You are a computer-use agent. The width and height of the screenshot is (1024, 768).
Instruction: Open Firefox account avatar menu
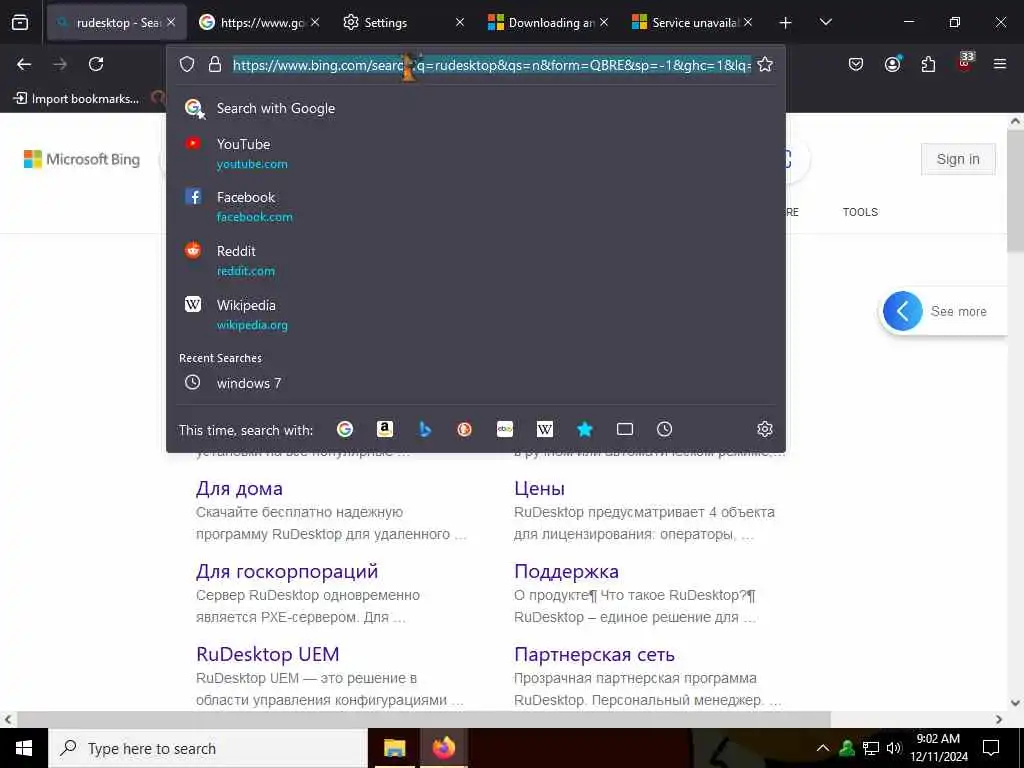point(892,64)
